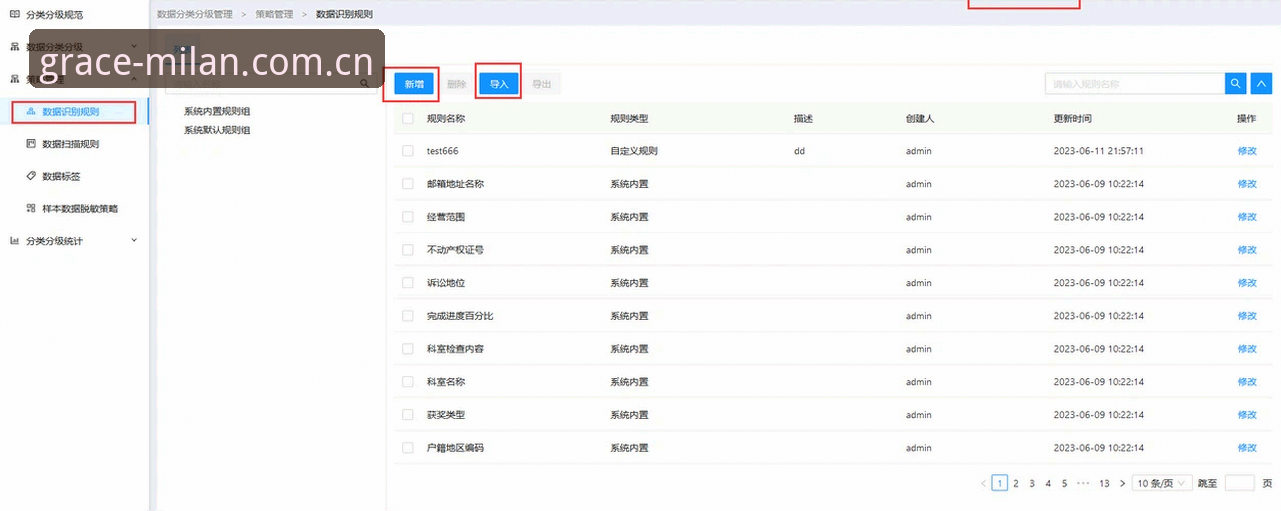The image size is (1281, 511).
Task: Go to page 4
Action: pos(1048,483)
